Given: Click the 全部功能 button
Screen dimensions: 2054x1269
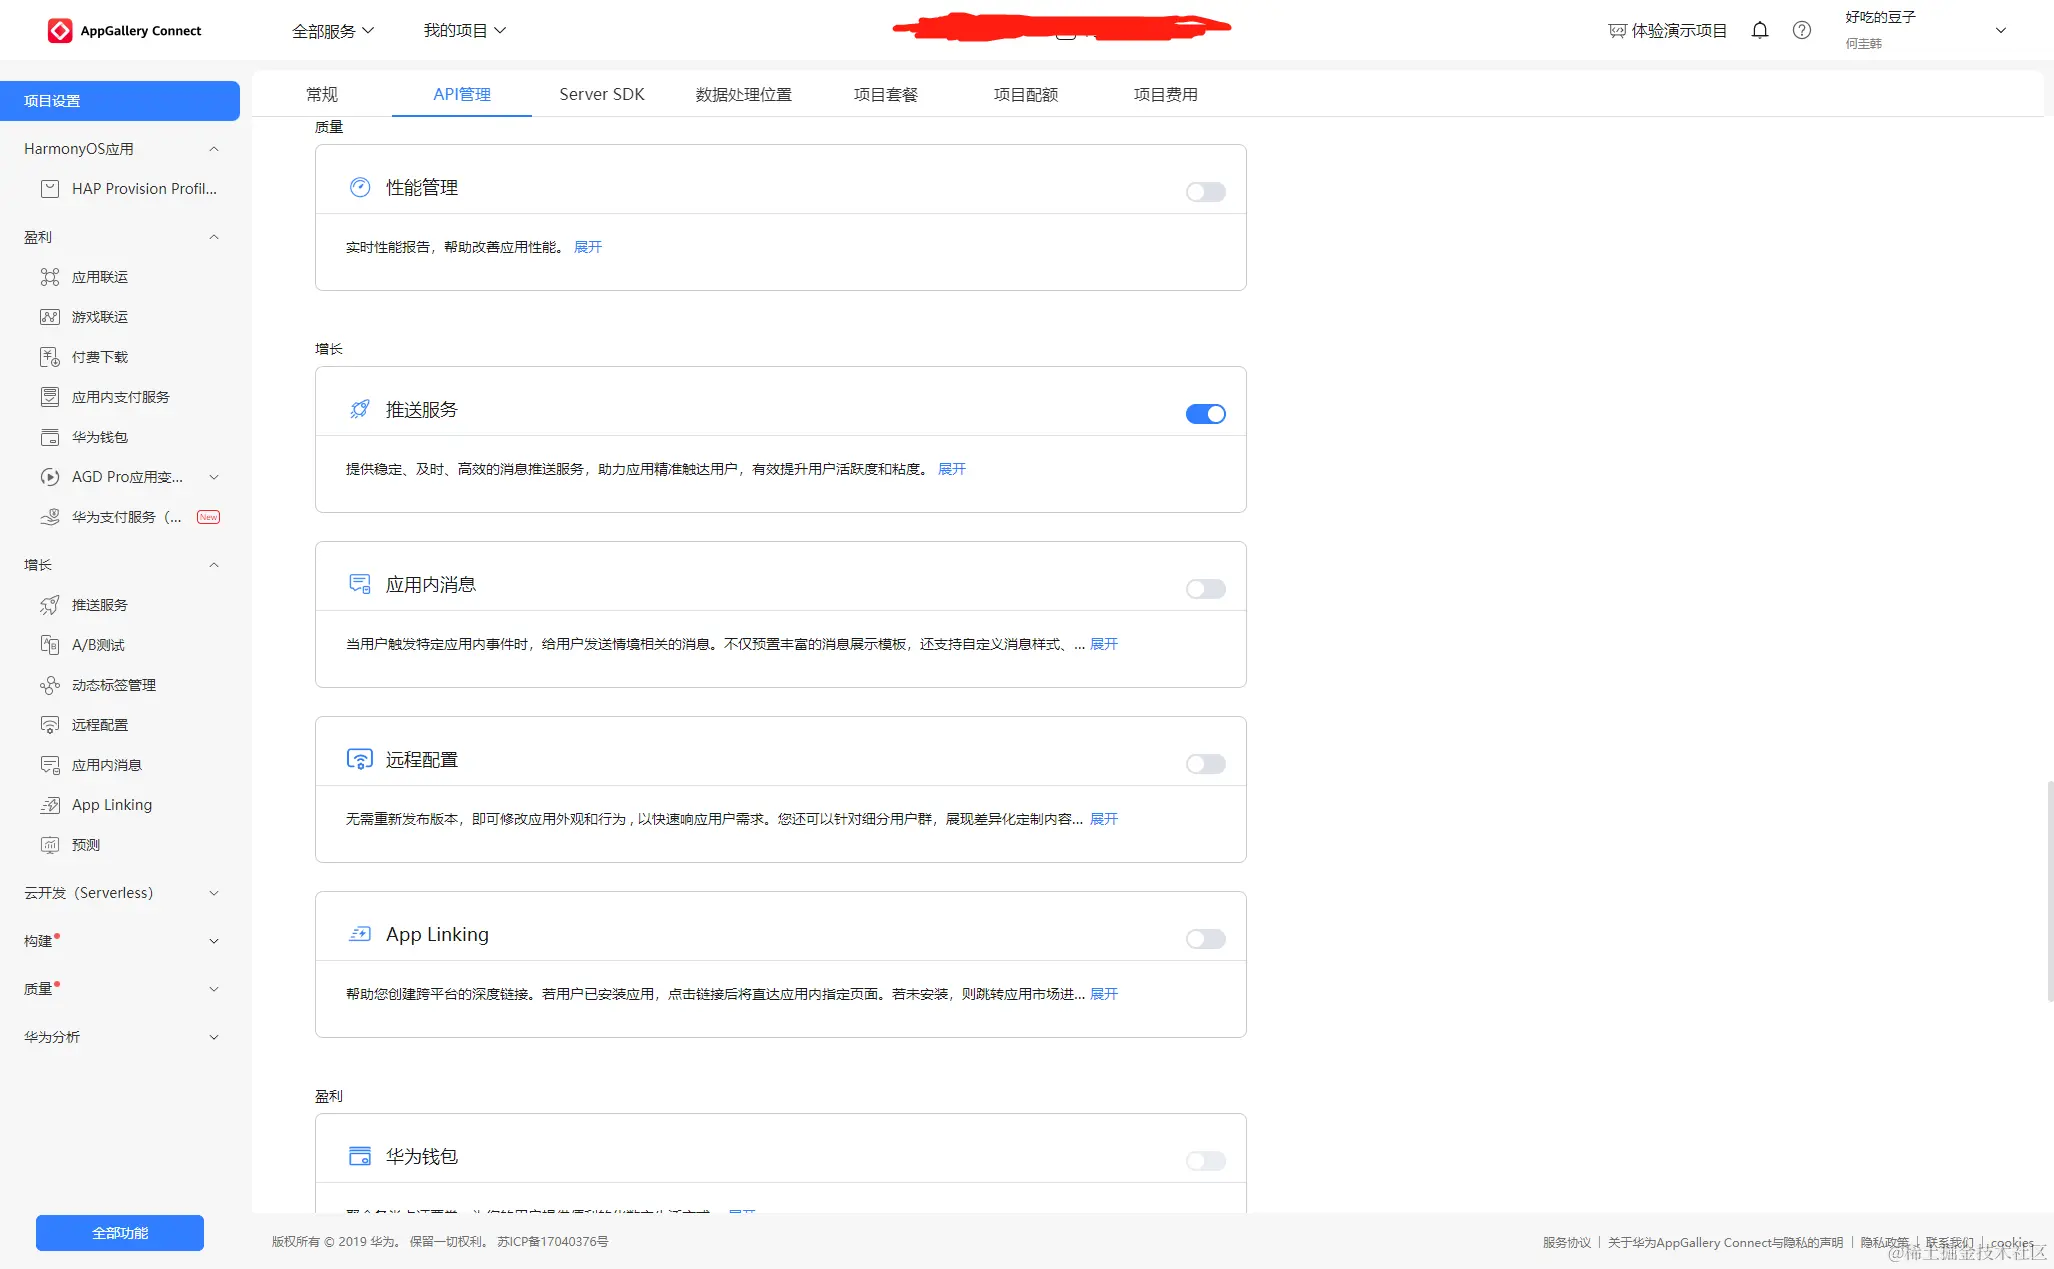Looking at the screenshot, I should click(120, 1233).
